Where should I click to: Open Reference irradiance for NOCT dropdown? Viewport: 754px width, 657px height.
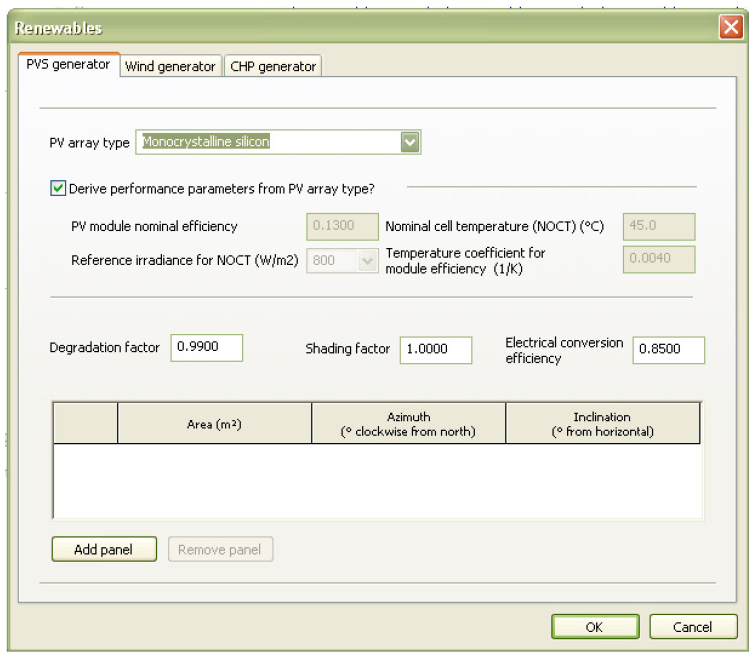click(367, 260)
